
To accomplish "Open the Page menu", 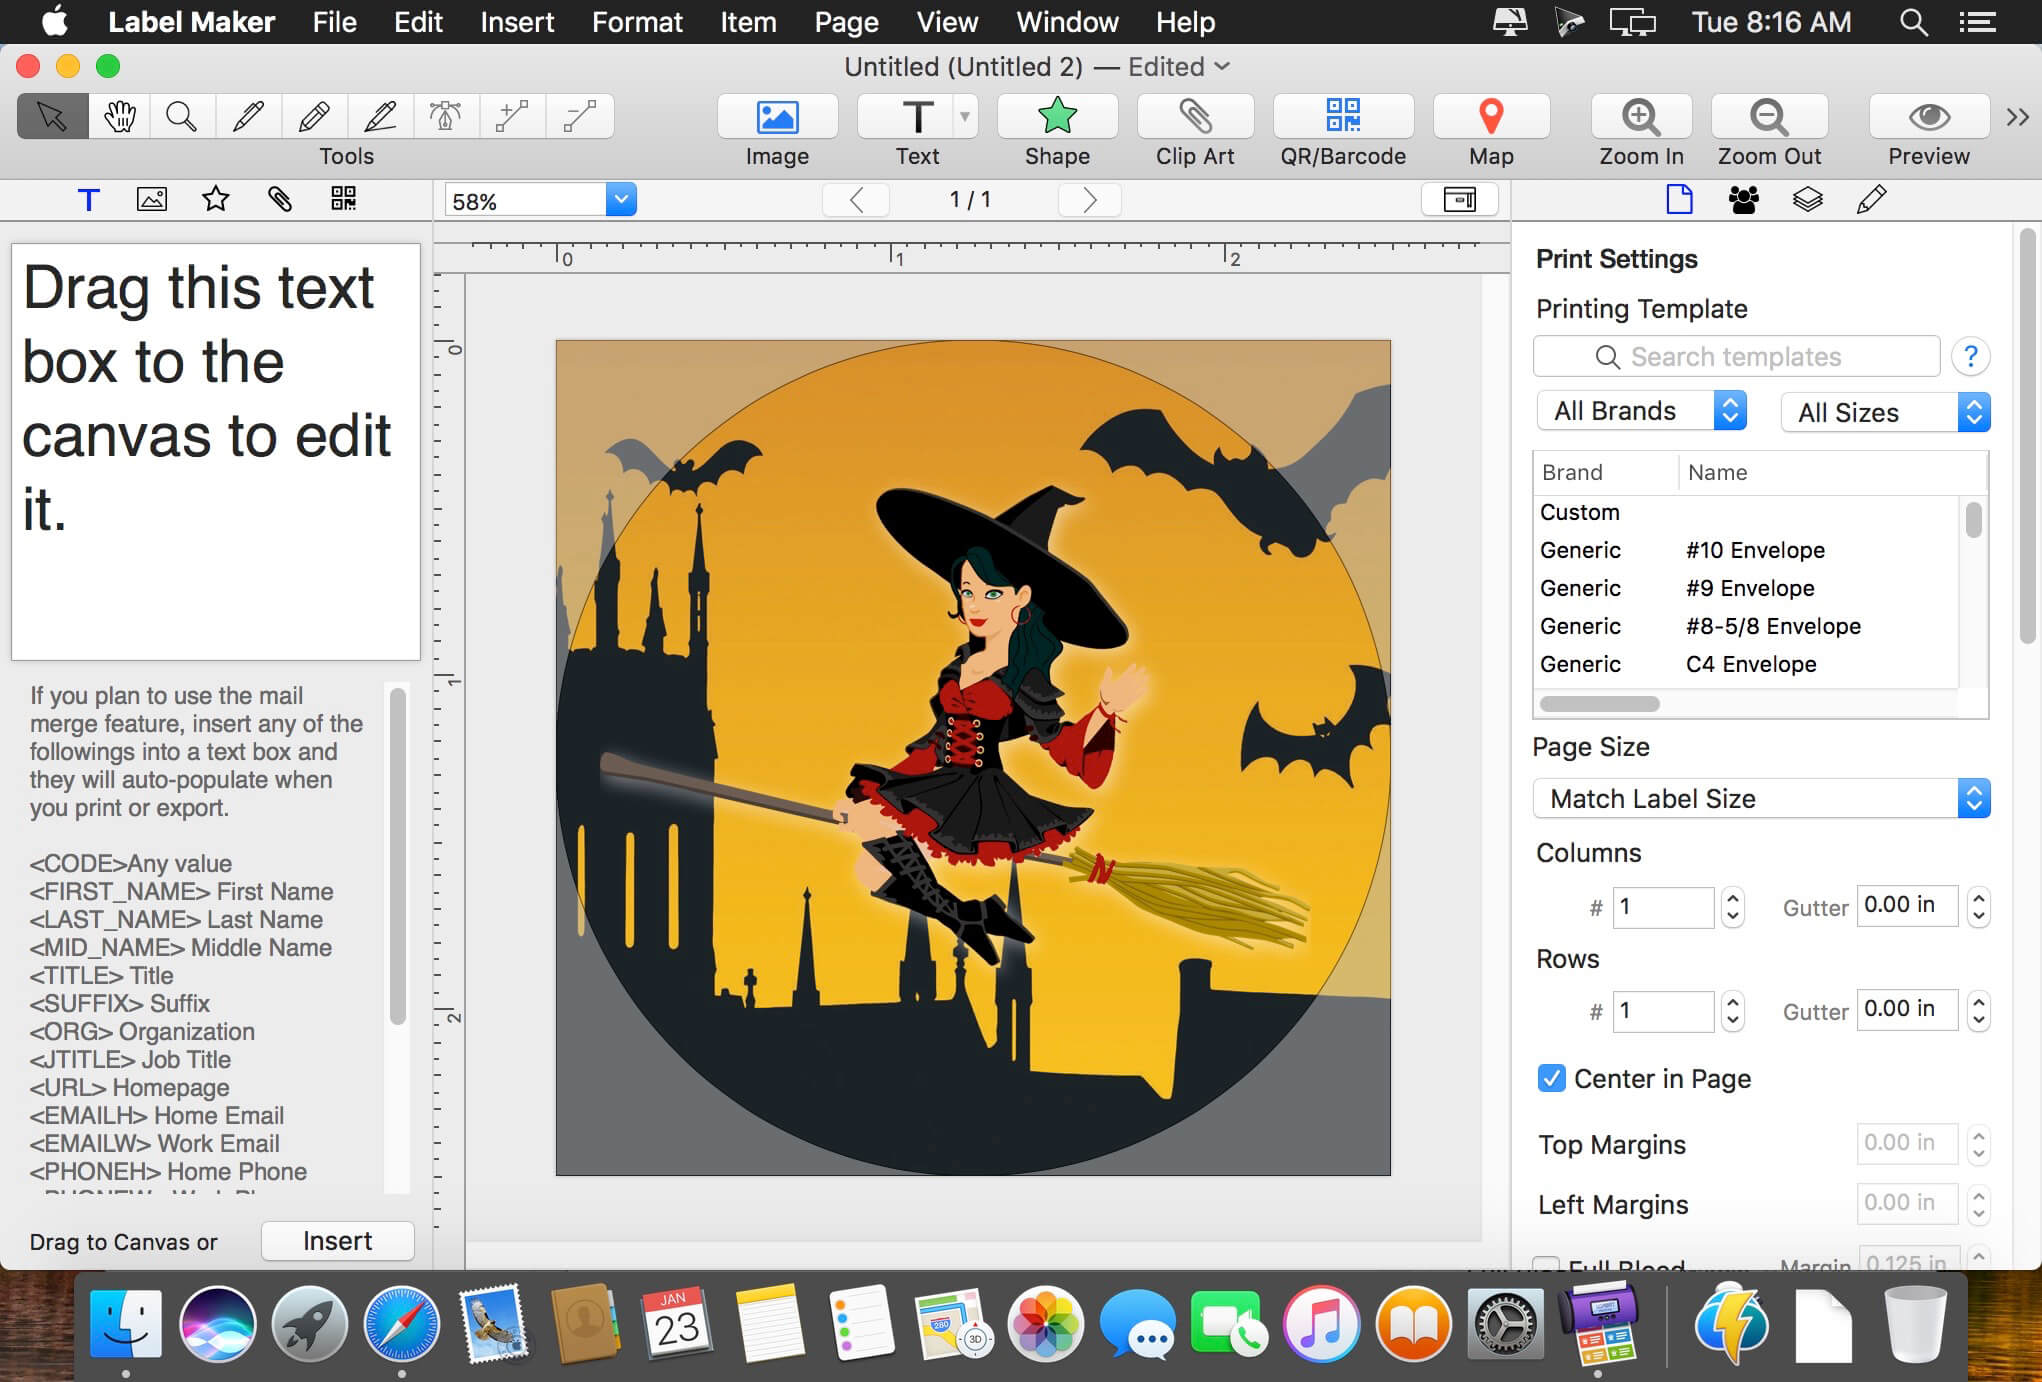I will (846, 22).
